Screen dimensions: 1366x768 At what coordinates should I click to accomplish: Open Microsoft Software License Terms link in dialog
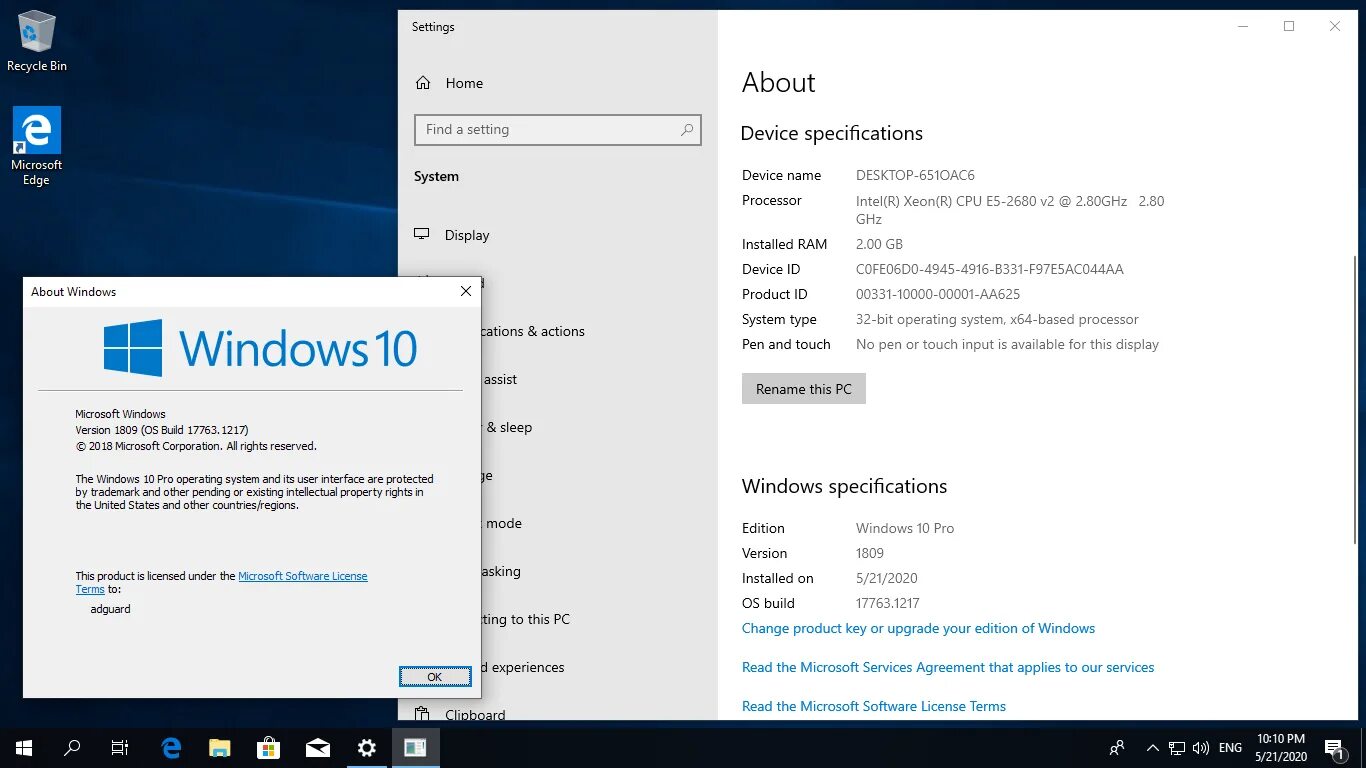tap(303, 576)
